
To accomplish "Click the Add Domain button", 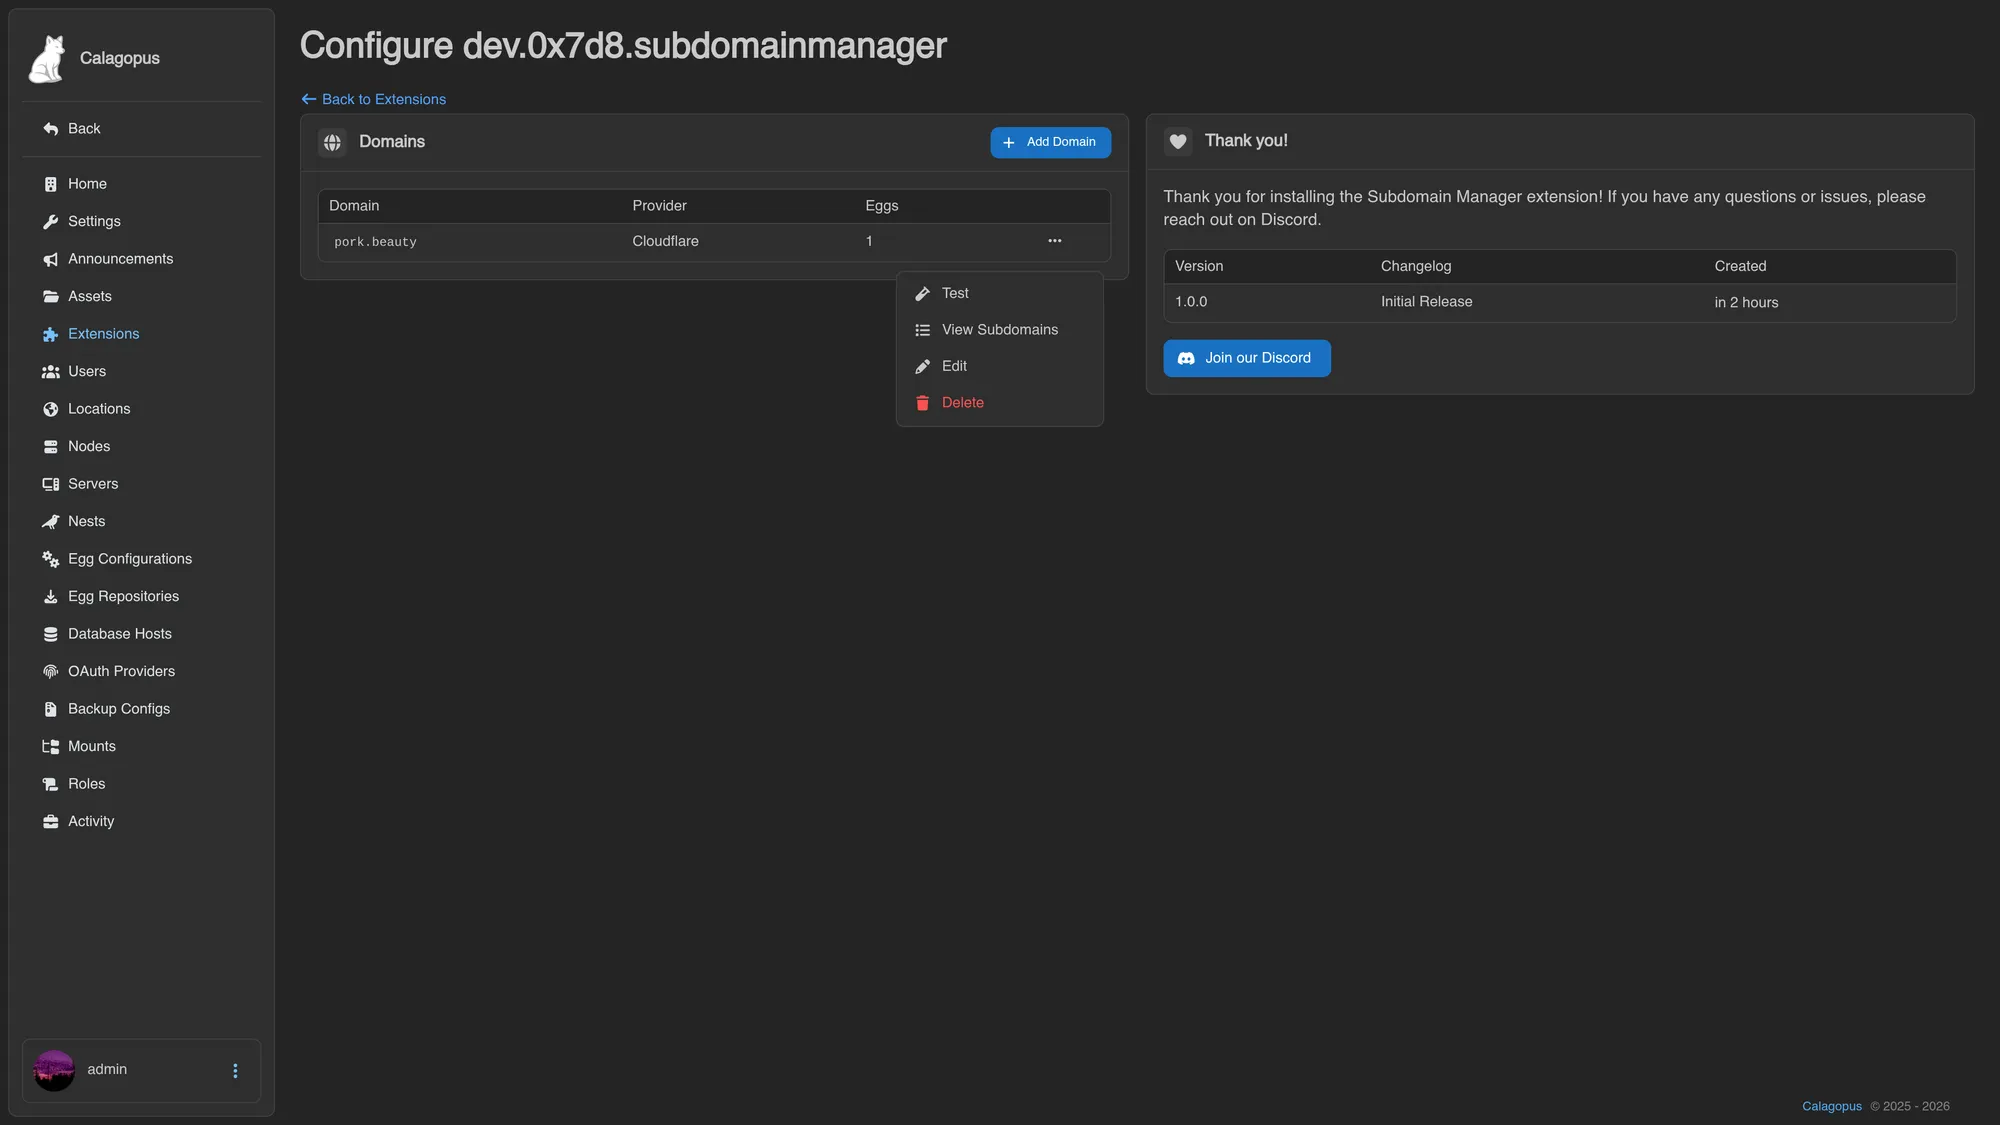I will [x=1050, y=142].
